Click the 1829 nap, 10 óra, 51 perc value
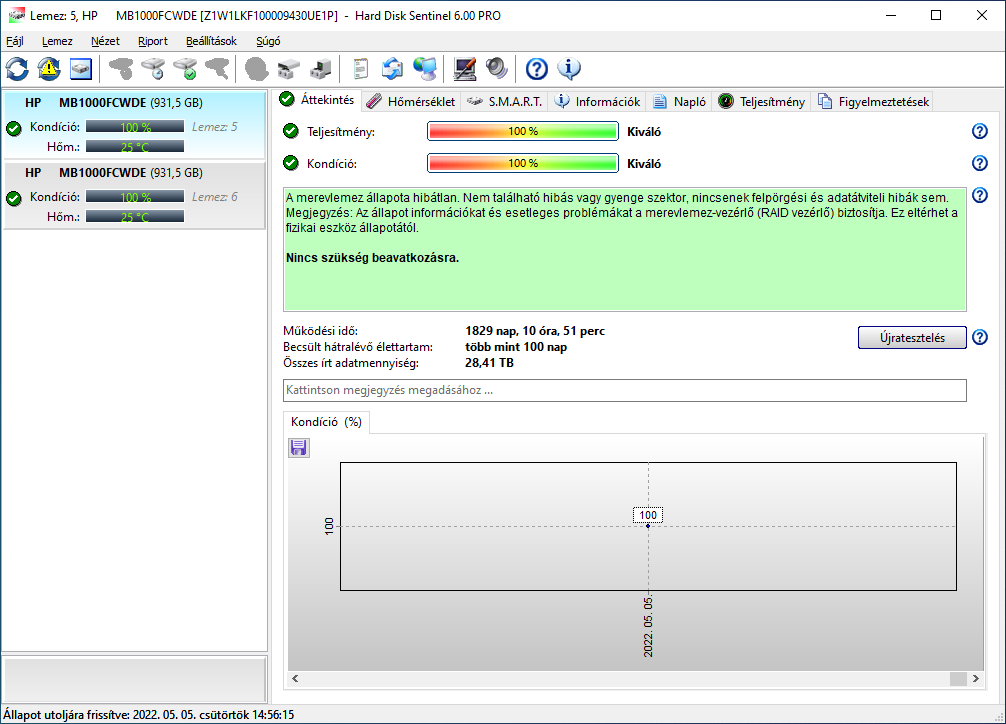This screenshot has width=1006, height=724. coord(535,331)
